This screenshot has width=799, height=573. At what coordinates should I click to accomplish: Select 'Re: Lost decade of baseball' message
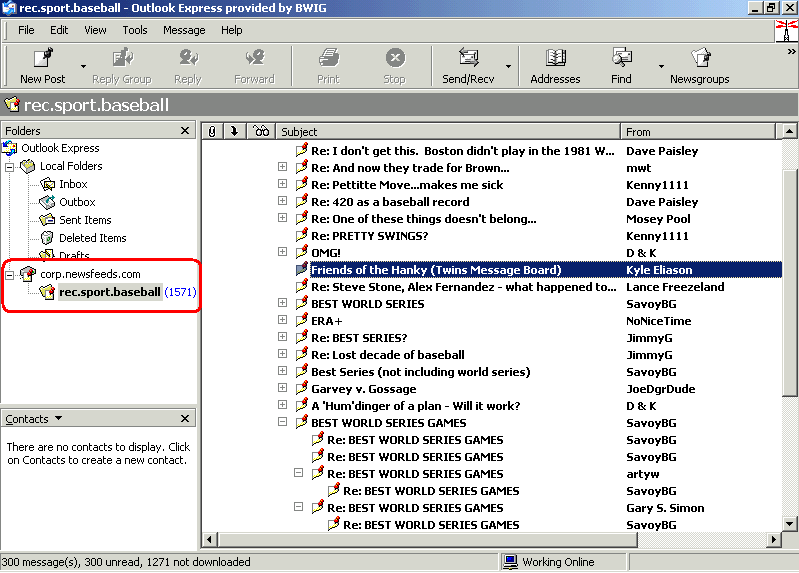[388, 355]
